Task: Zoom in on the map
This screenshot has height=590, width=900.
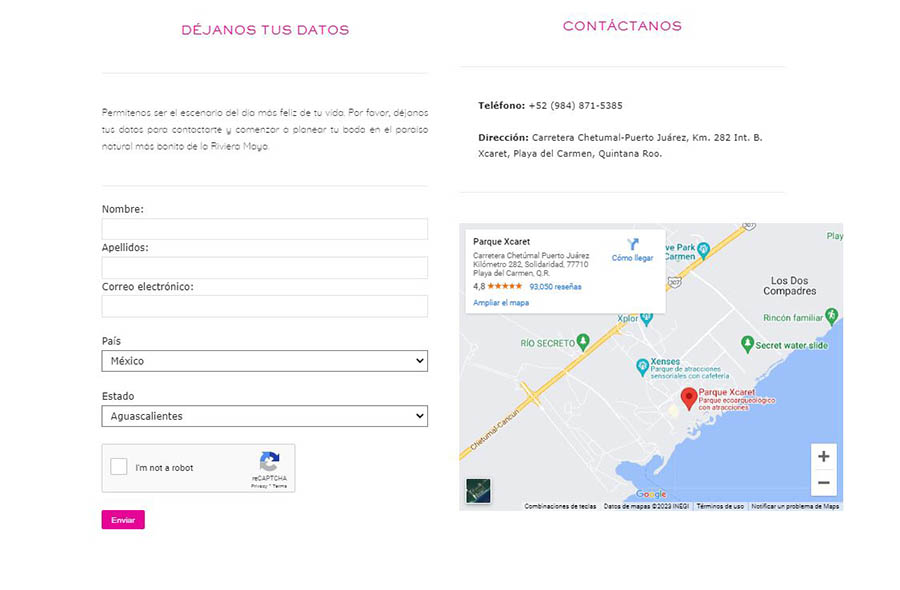Action: (x=823, y=456)
